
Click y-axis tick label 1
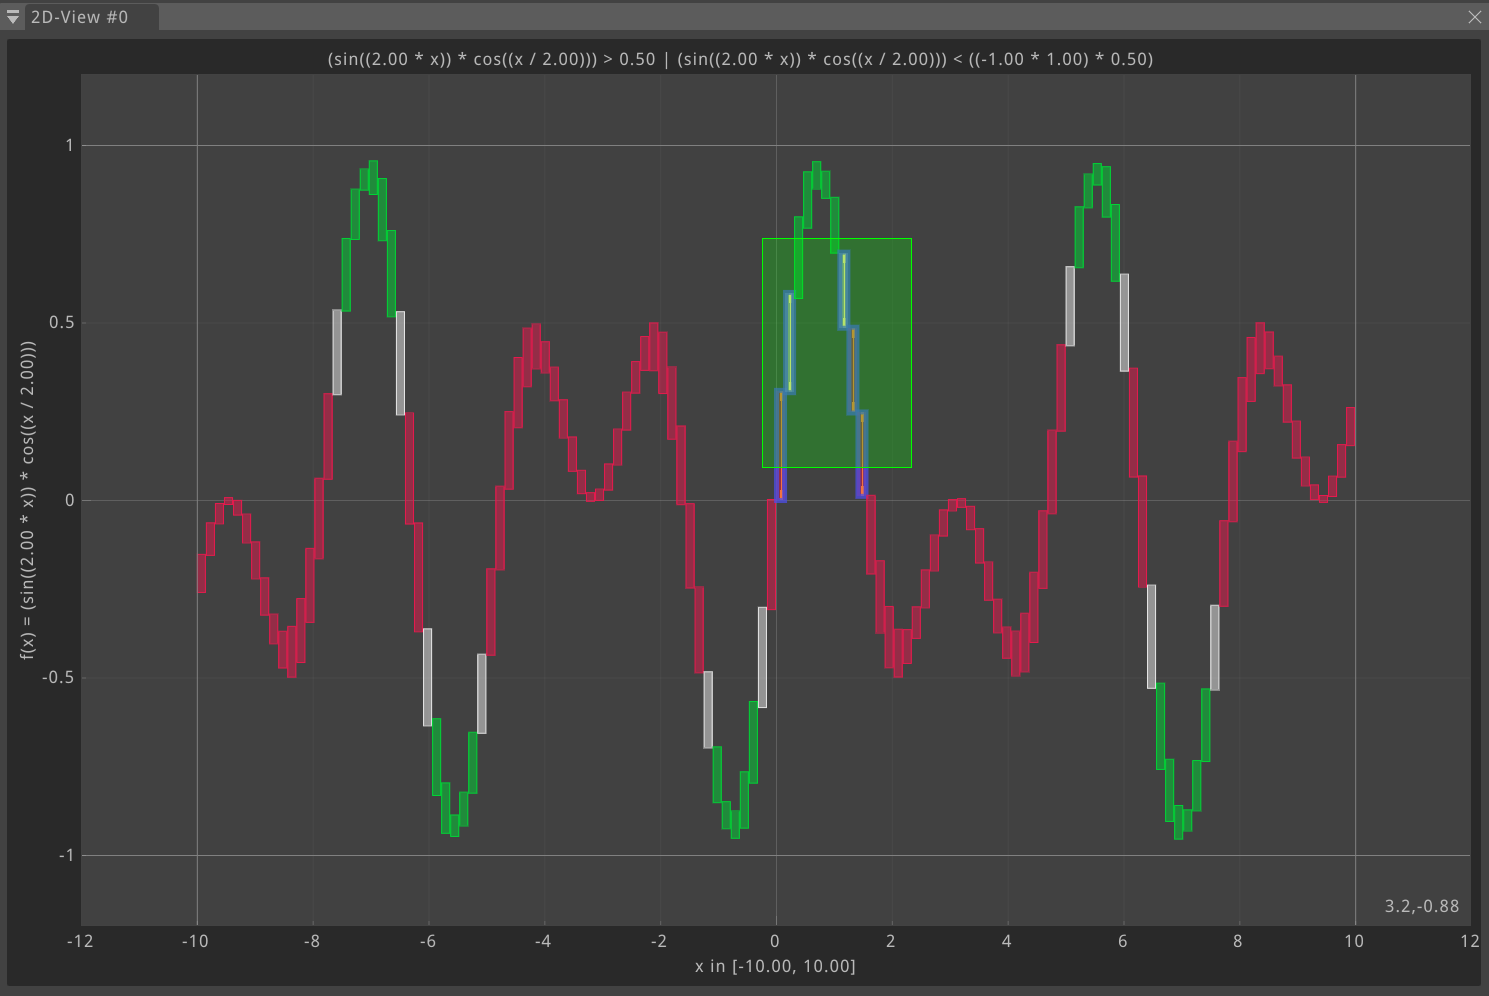pos(70,145)
